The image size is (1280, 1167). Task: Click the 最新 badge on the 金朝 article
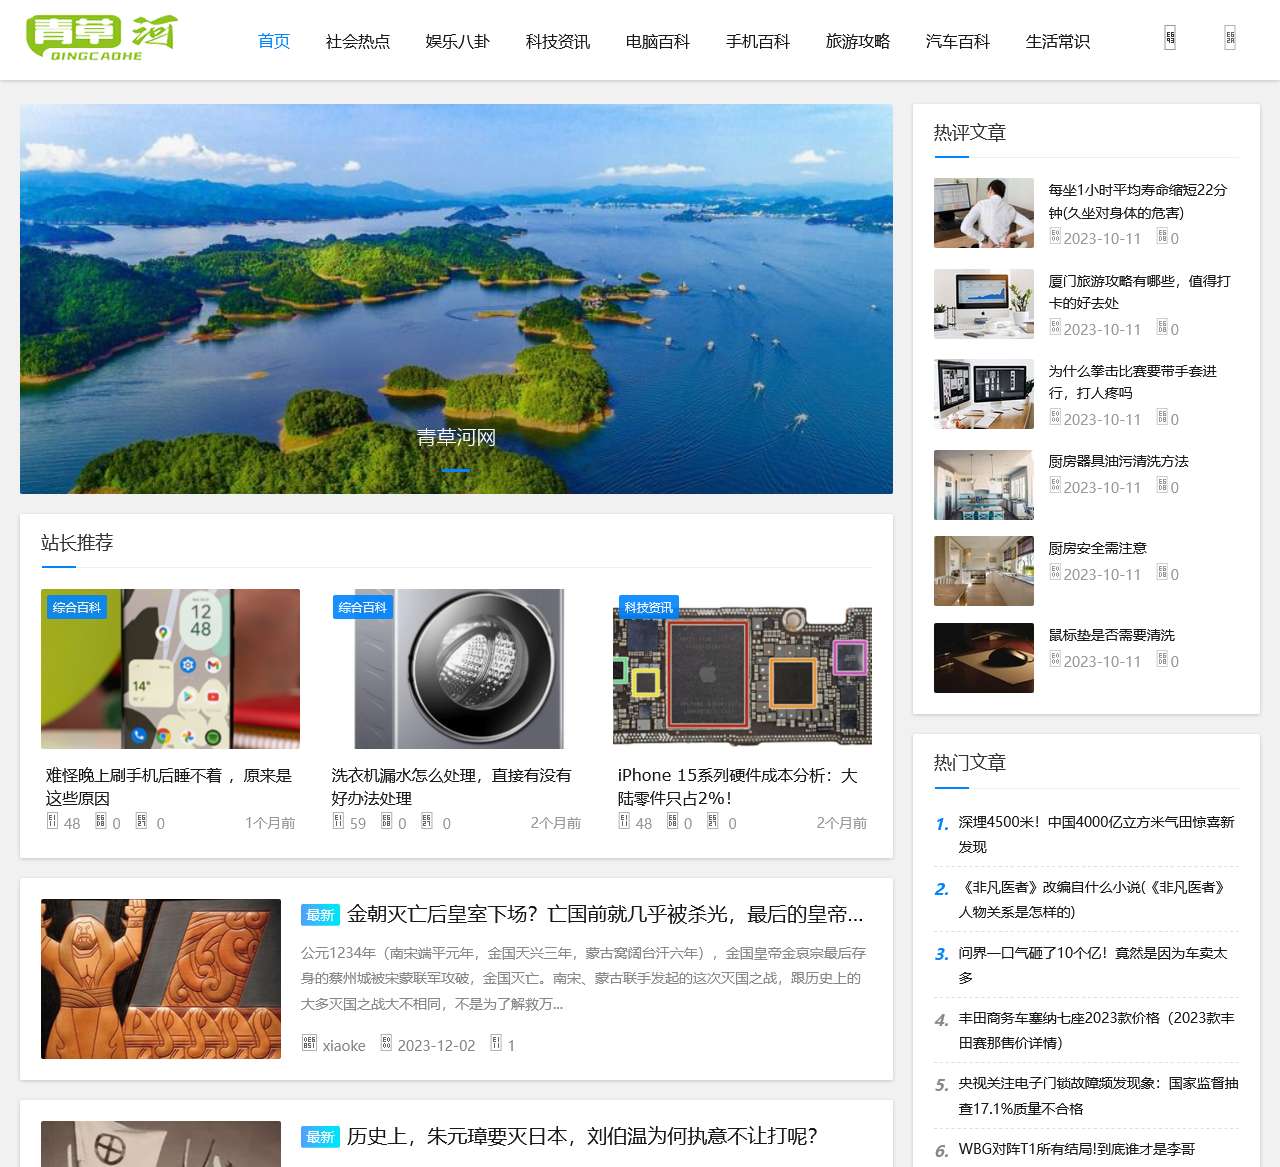[x=319, y=914]
